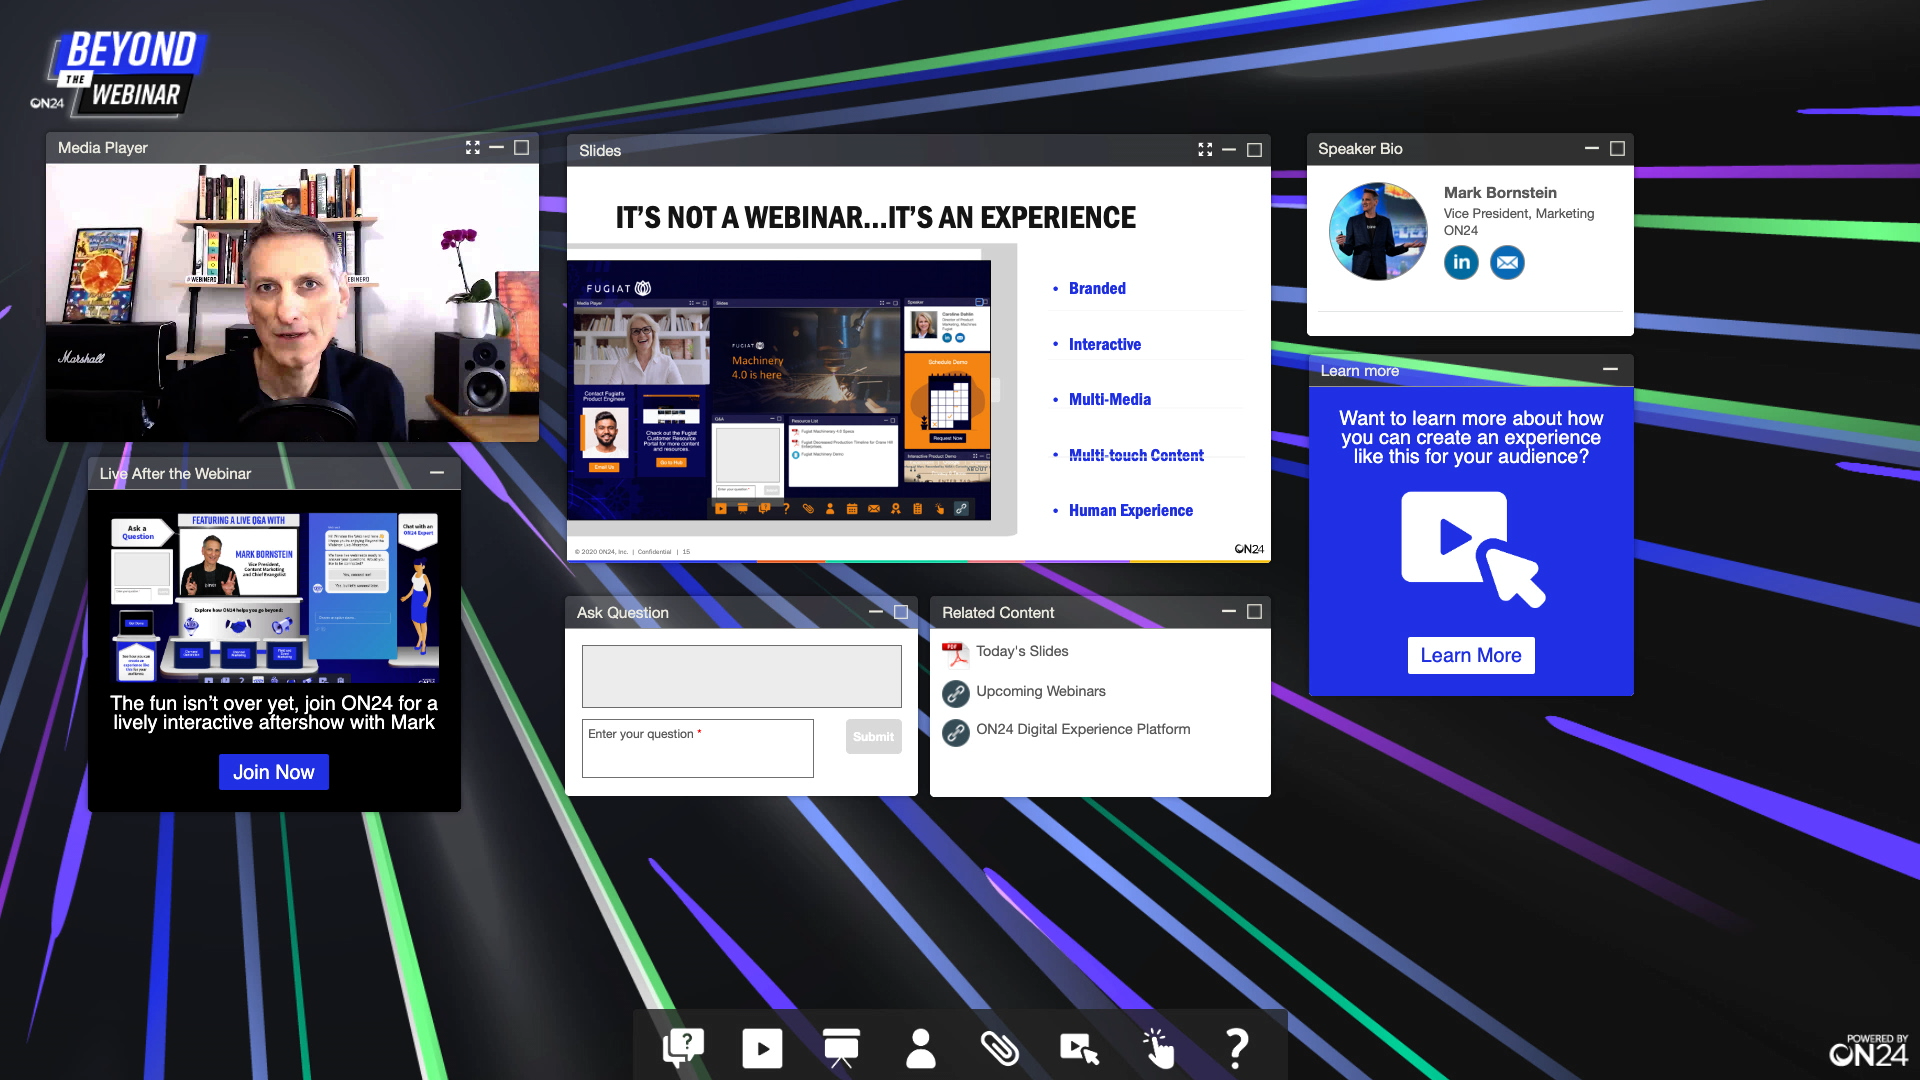Open the Media Player from the bottom dock
1920x1080 pixels.
pyautogui.click(x=762, y=1048)
